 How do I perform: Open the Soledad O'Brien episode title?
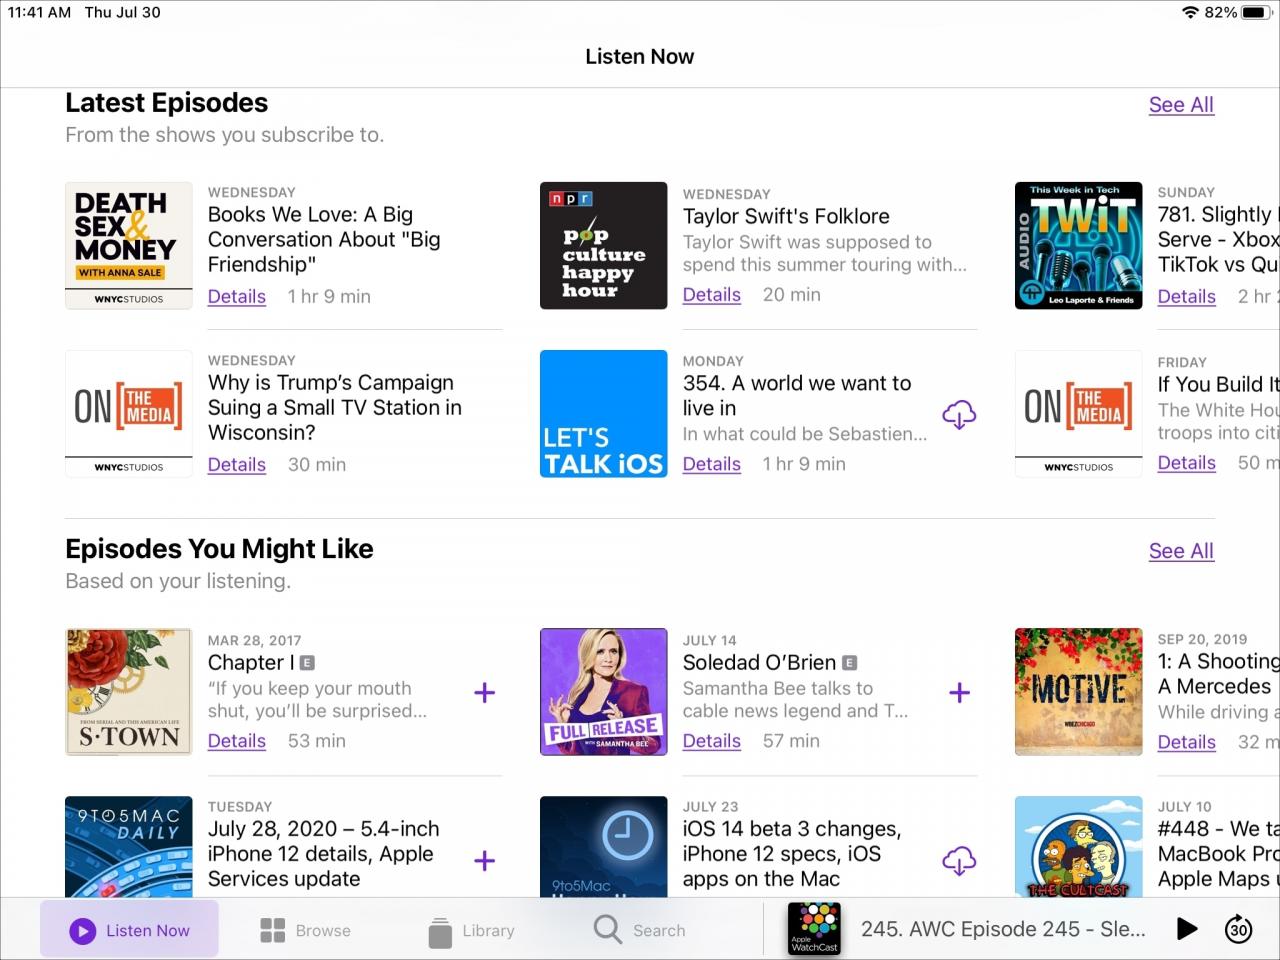point(759,663)
